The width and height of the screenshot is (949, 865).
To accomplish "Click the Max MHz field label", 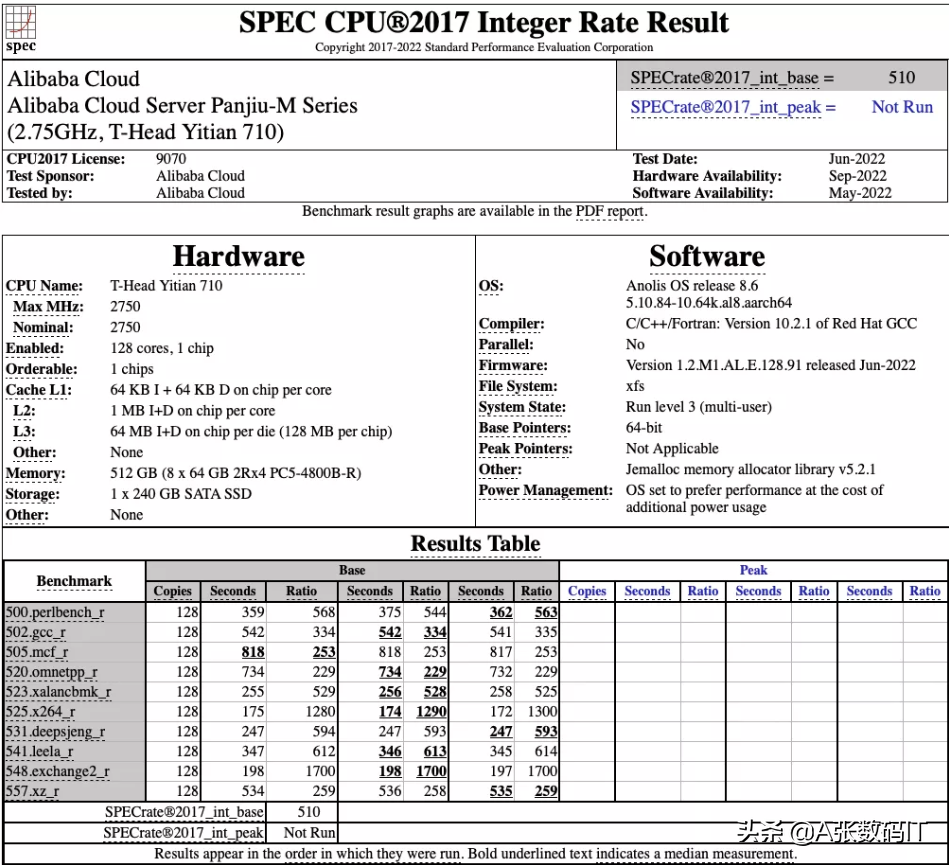I will 48,306.
